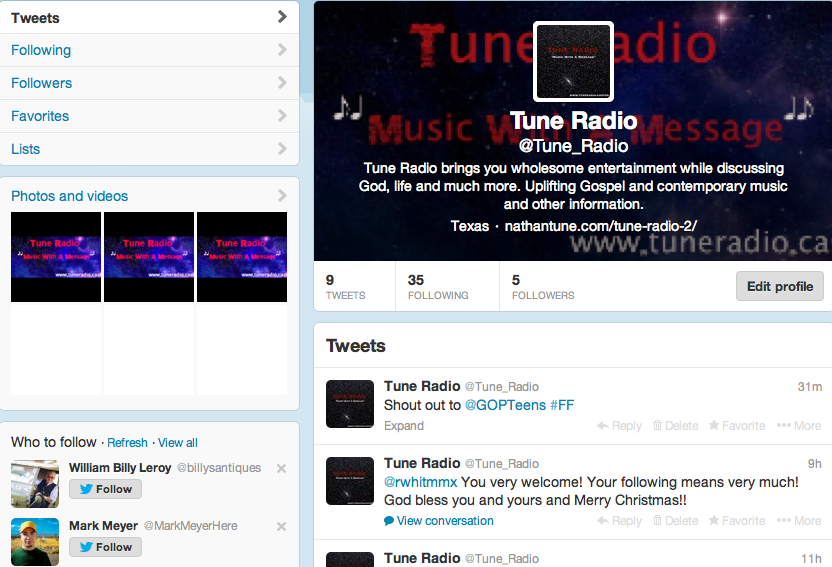Follow William Billy Leroy
Viewport: 832px width, 567px height.
coord(106,489)
